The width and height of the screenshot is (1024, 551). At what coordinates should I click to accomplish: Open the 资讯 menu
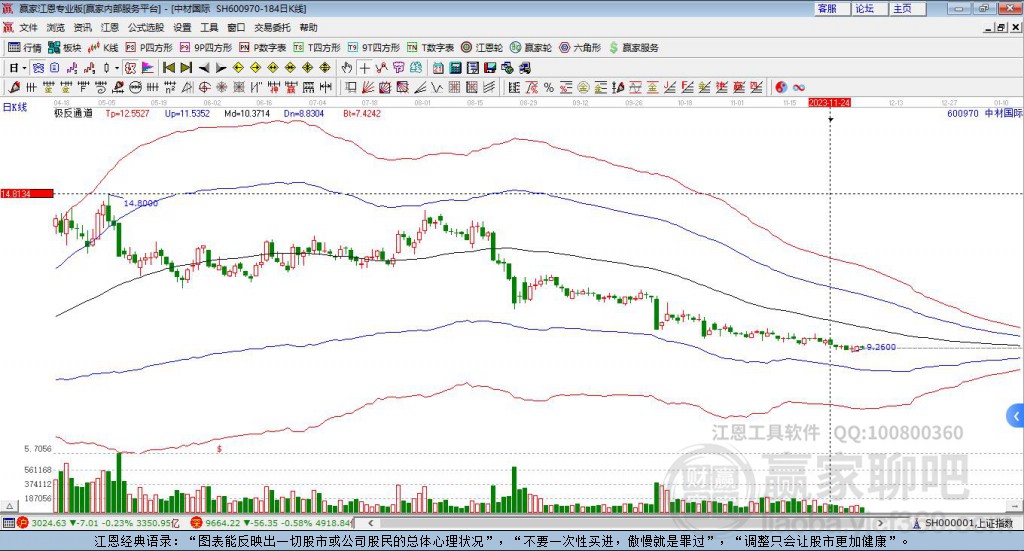tap(82, 27)
